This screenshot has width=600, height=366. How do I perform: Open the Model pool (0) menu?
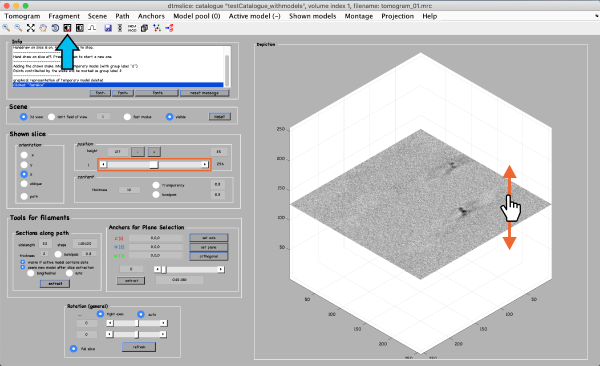(x=197, y=16)
